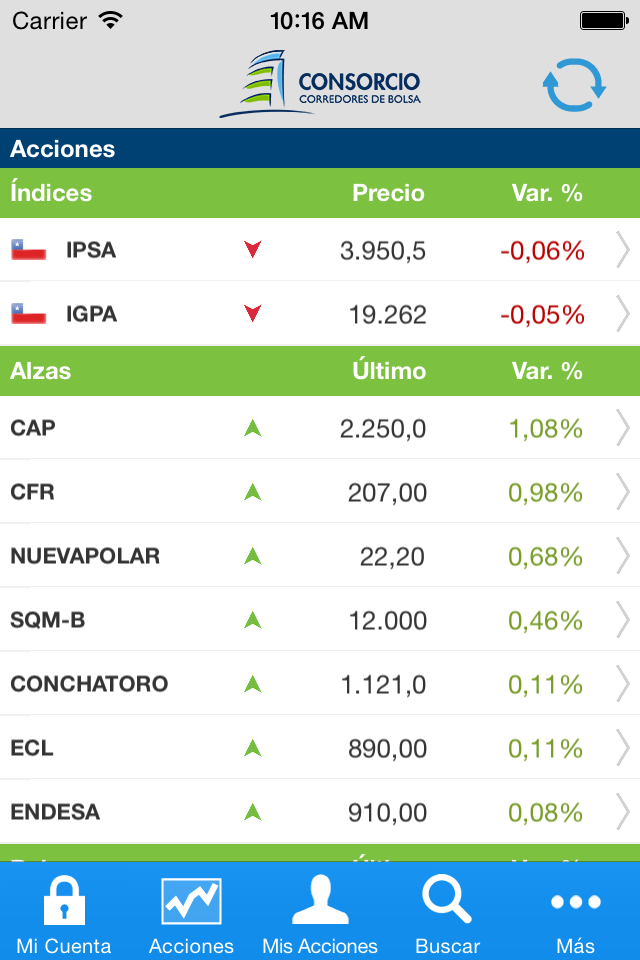Viewport: 640px width, 960px height.
Task: Open Mis Acciones person icon
Action: tap(320, 898)
